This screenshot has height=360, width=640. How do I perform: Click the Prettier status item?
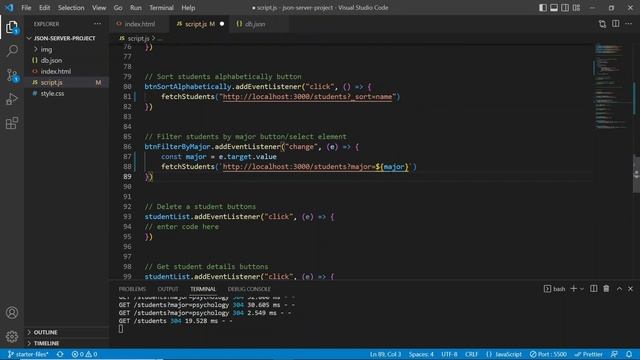588,354
